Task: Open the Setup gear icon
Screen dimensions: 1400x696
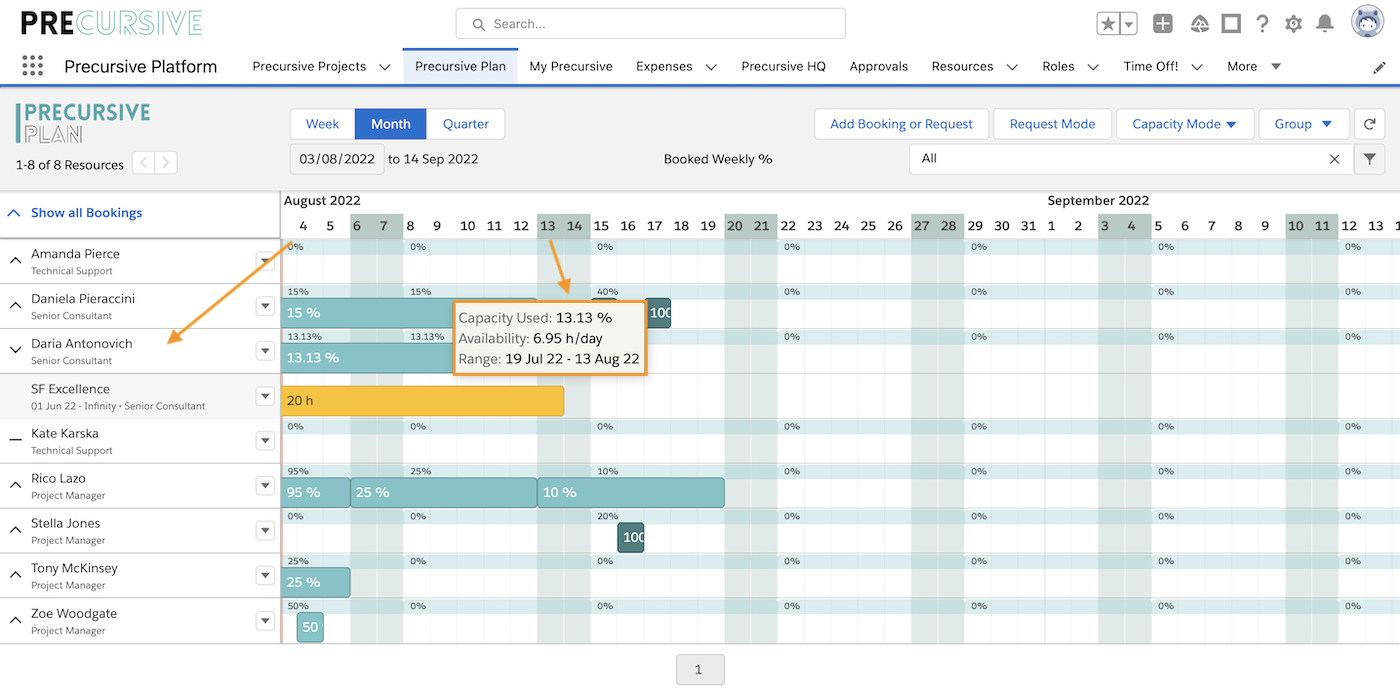Action: [1293, 24]
